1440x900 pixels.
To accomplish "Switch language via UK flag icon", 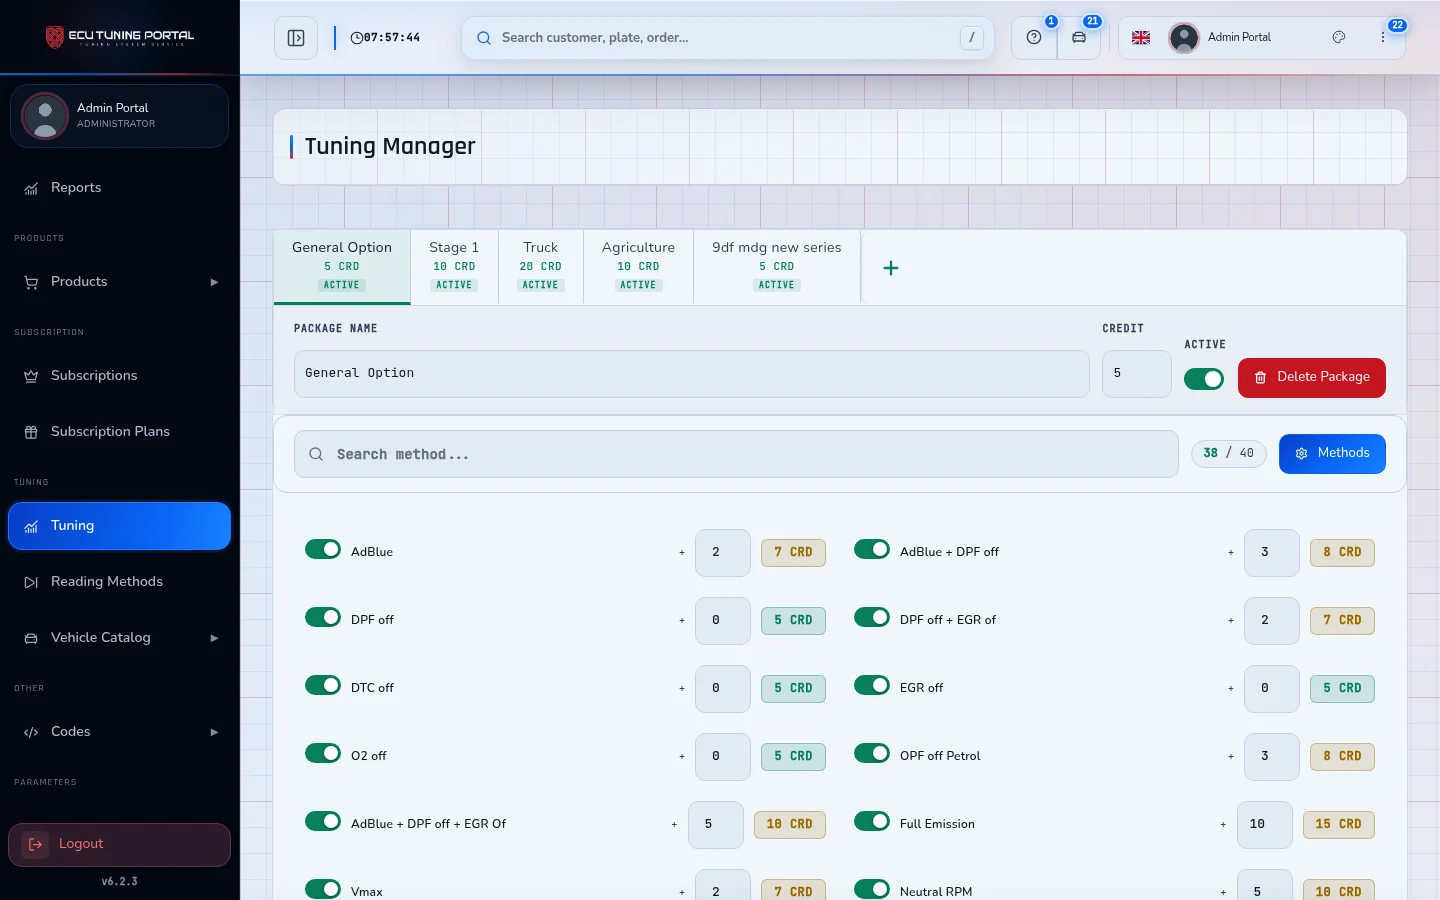I will point(1141,38).
